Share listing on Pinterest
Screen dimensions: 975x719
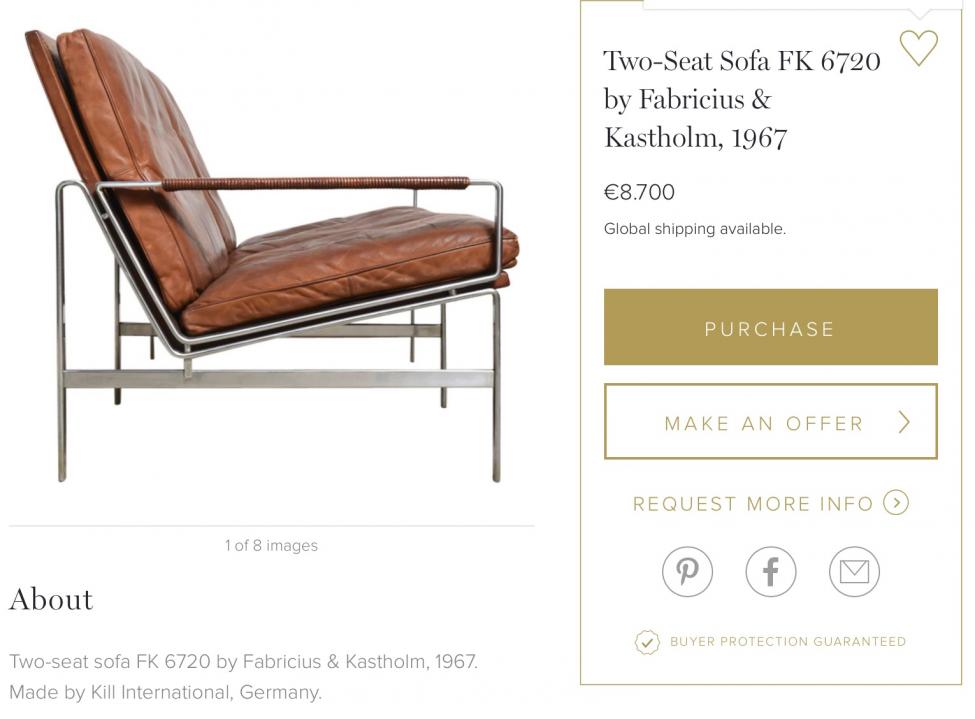tap(687, 572)
